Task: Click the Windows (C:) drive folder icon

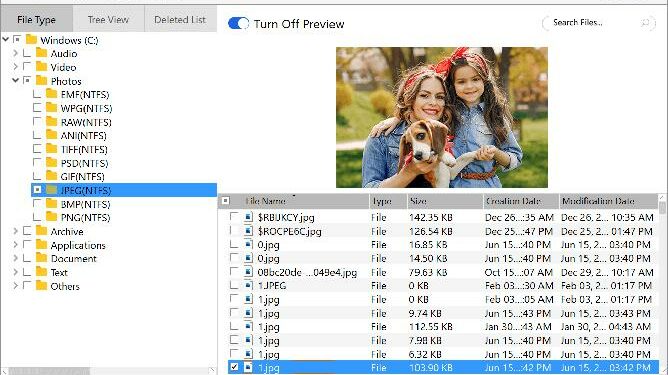Action: click(31, 40)
